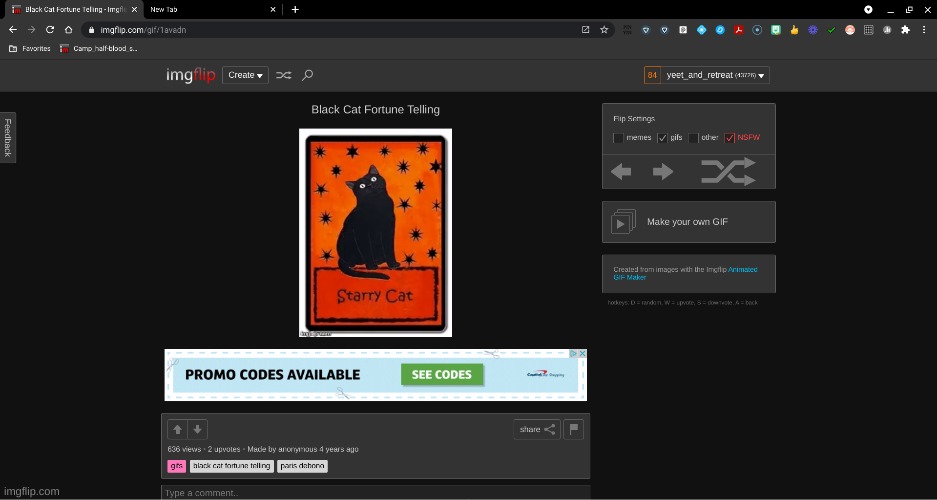Go to previous image with left arrow
Screen dimensions: 937x500
(621, 172)
